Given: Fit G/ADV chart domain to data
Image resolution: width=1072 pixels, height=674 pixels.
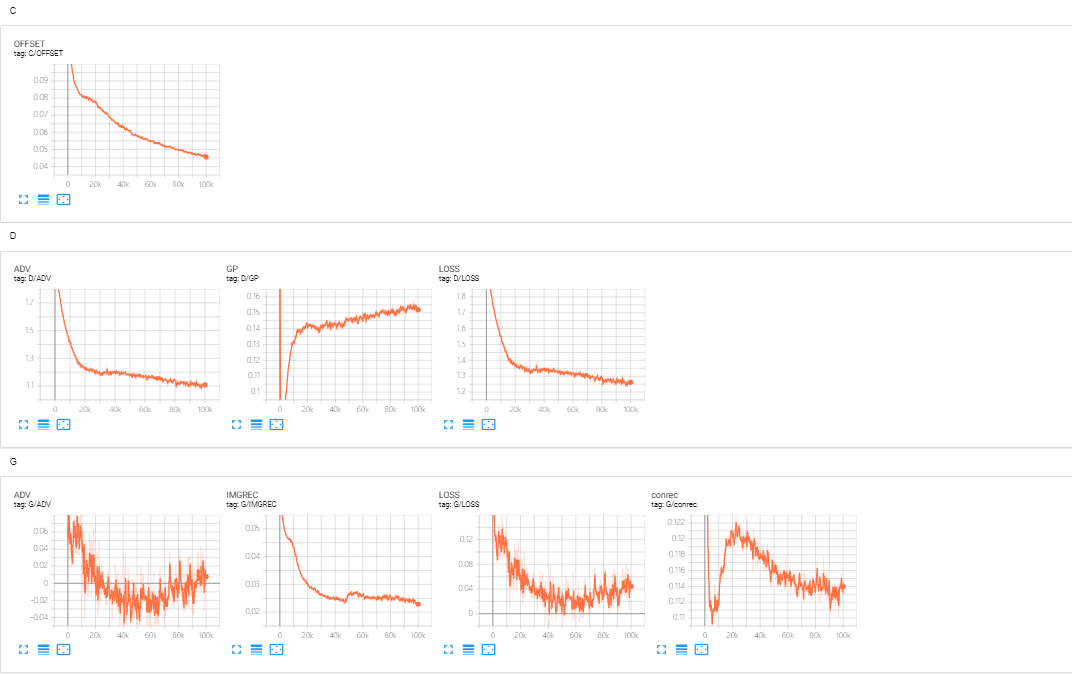Looking at the screenshot, I should (x=64, y=649).
